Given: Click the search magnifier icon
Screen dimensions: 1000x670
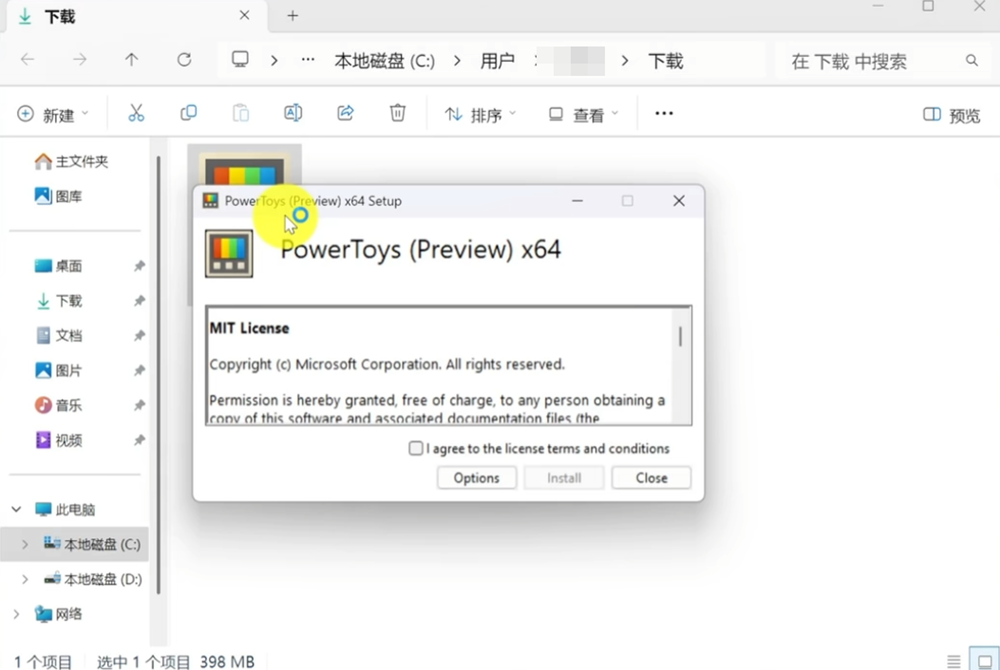Looking at the screenshot, I should pyautogui.click(x=972, y=61).
